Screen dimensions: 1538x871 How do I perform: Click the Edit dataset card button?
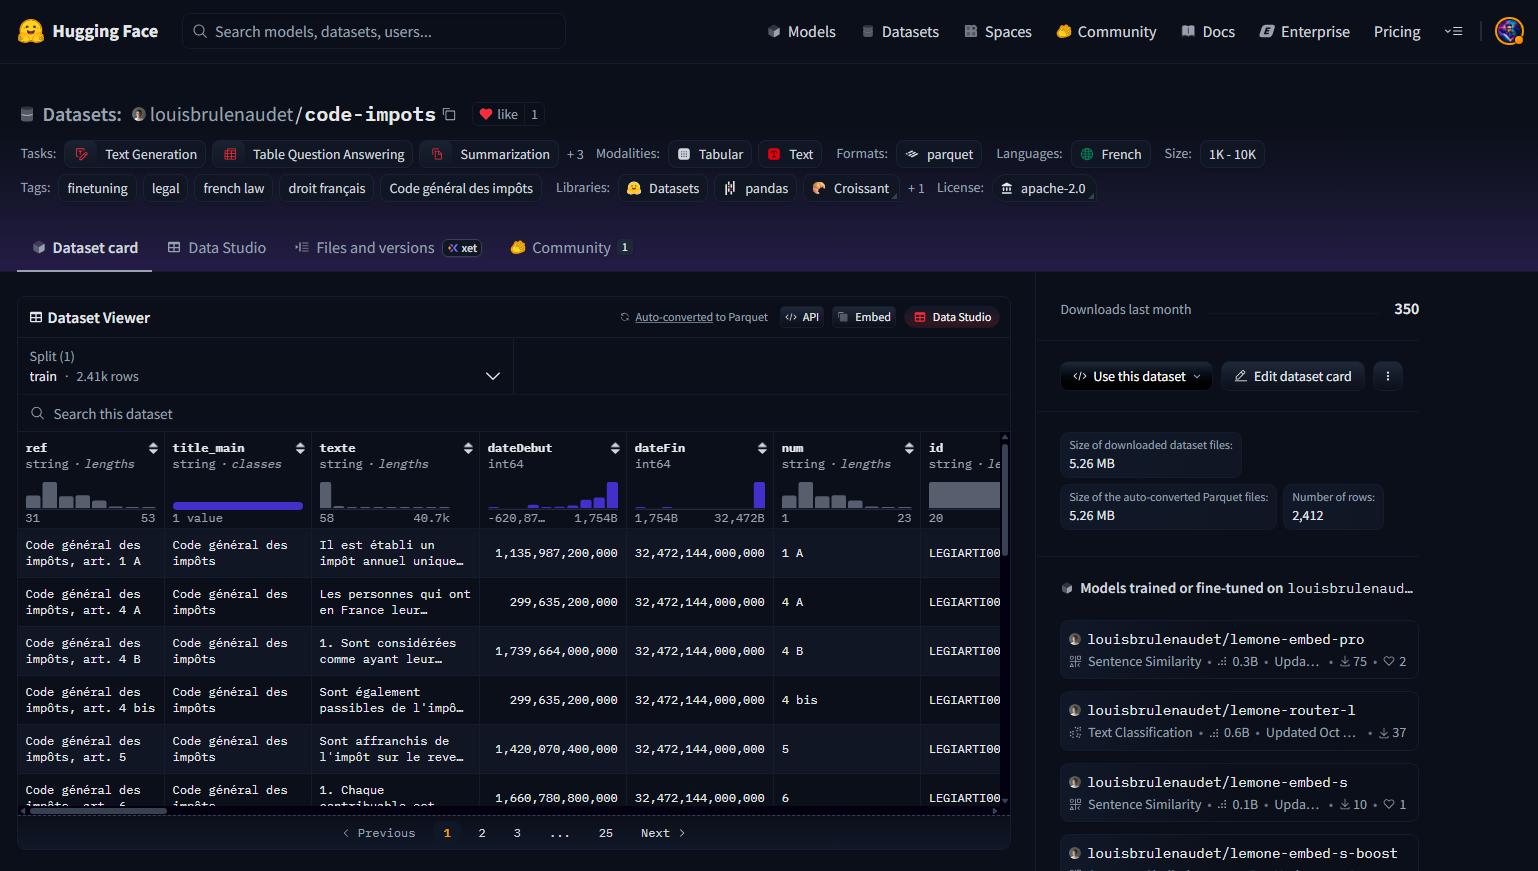pos(1292,376)
